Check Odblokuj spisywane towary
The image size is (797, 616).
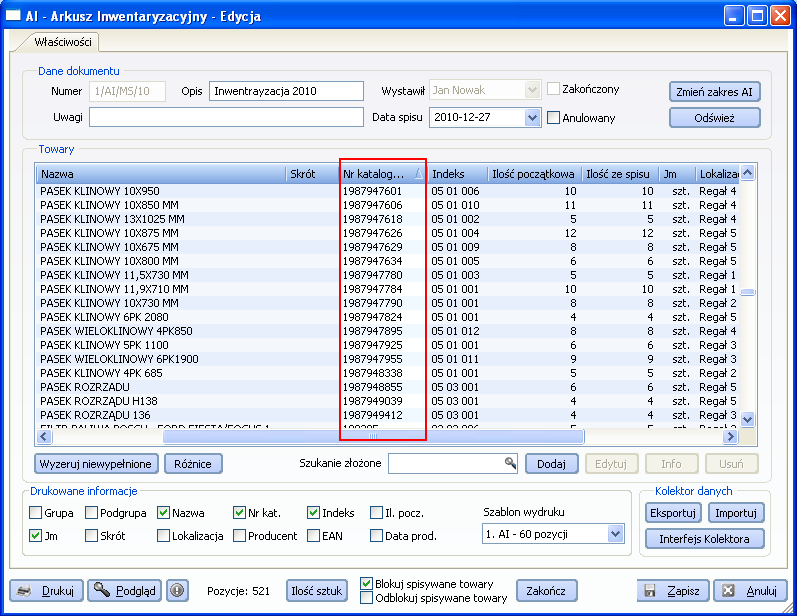[x=366, y=598]
